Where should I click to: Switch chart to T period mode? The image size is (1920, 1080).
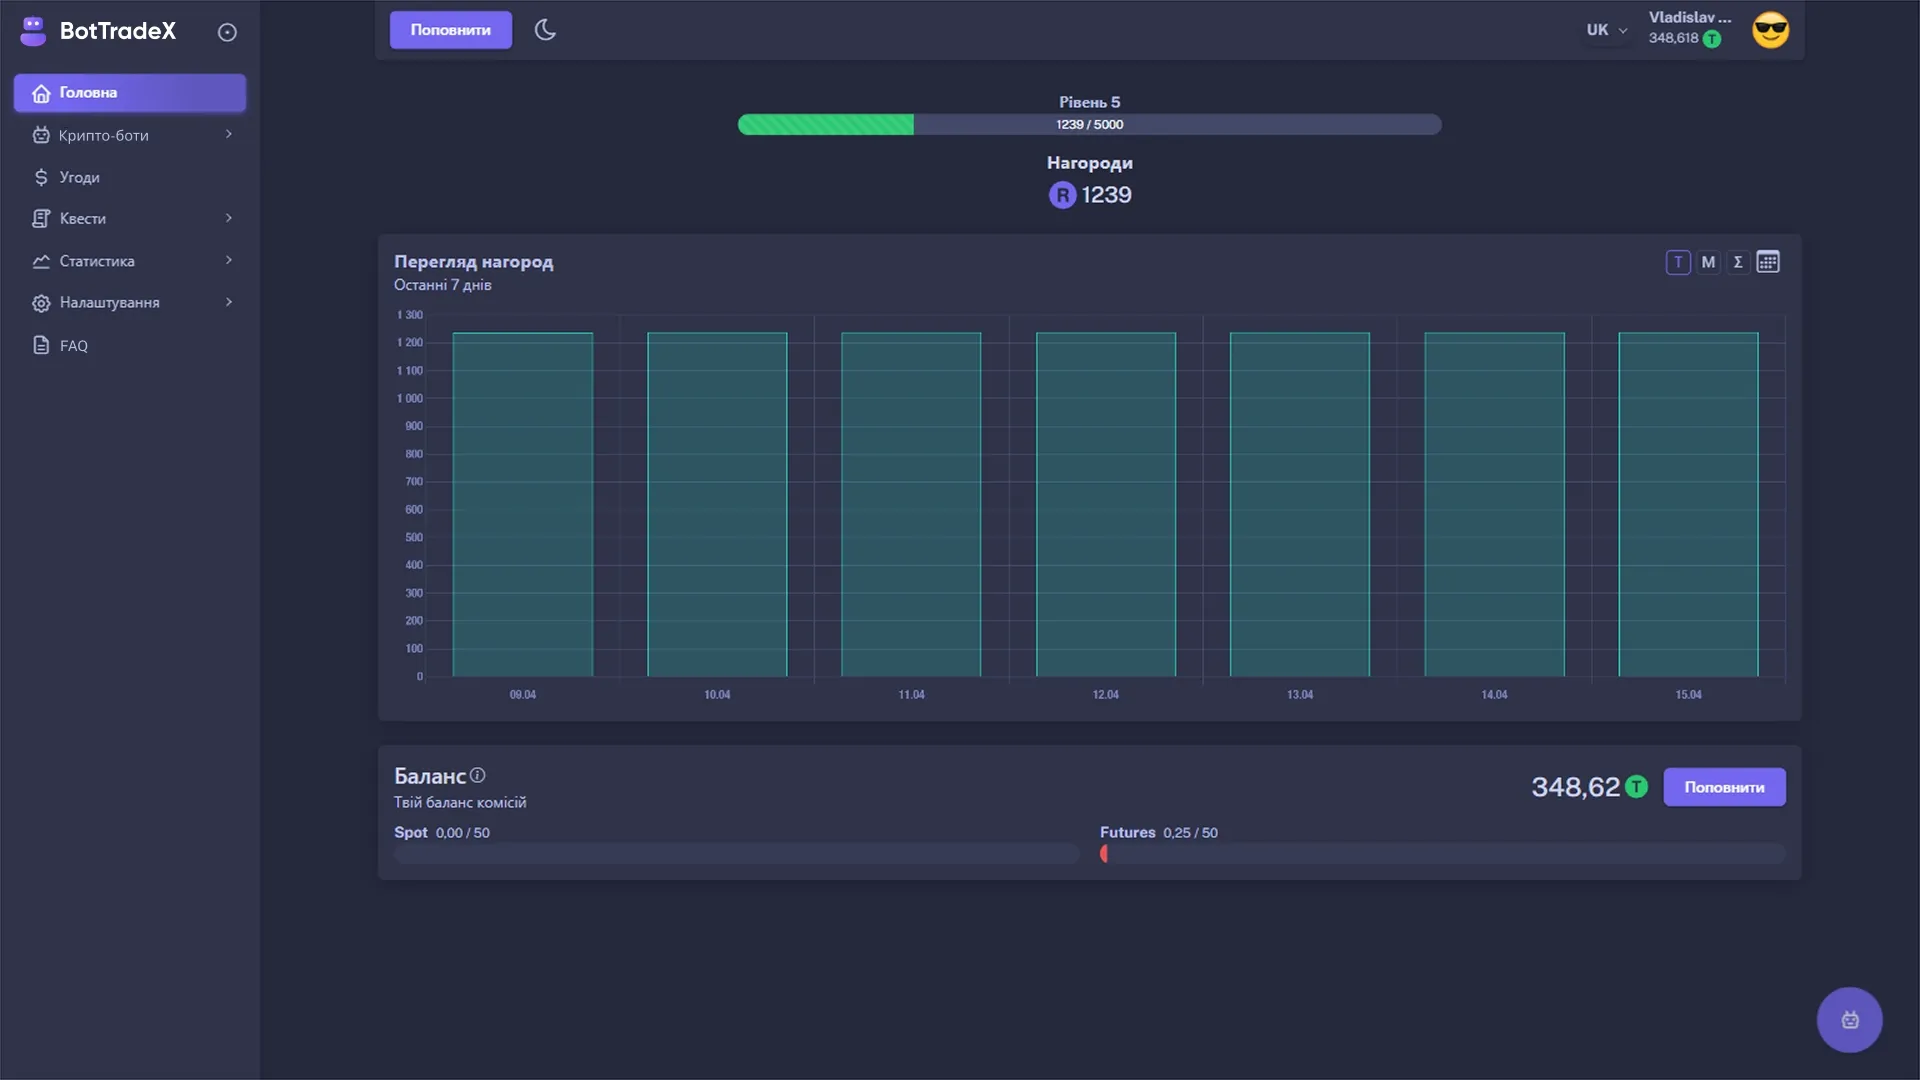pyautogui.click(x=1678, y=262)
